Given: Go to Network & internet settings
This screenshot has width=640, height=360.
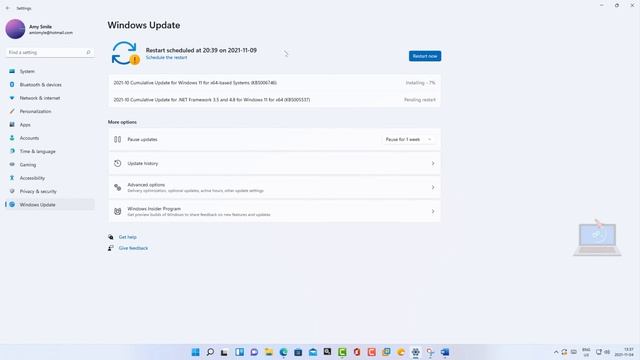Looking at the screenshot, I should [49, 98].
